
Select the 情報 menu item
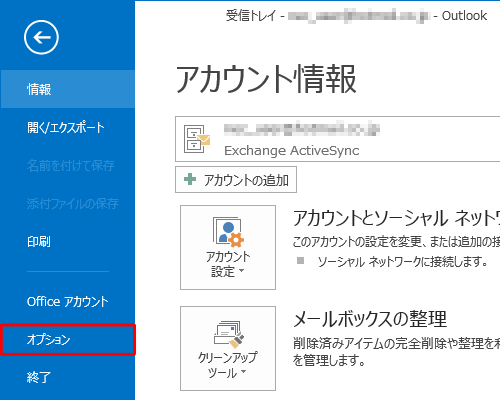point(67,89)
